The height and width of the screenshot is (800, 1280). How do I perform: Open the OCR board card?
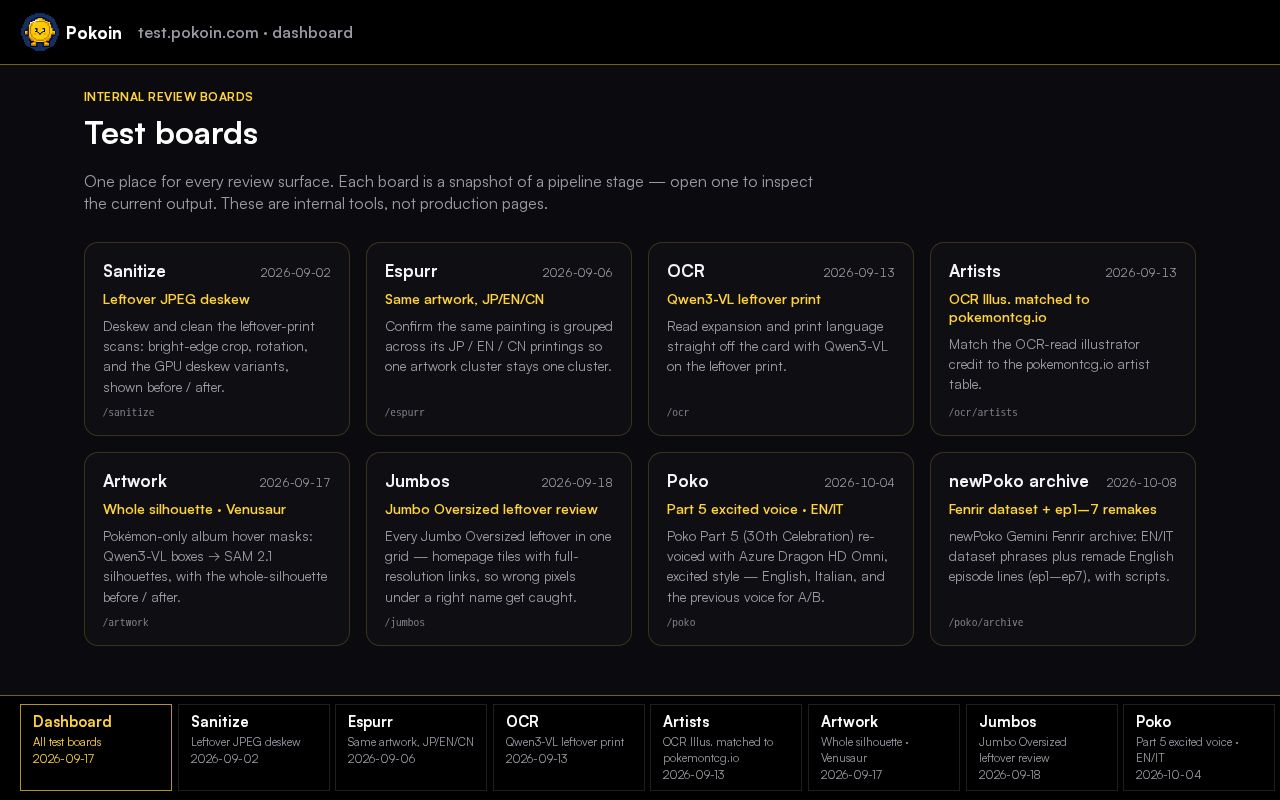pyautogui.click(x=781, y=339)
